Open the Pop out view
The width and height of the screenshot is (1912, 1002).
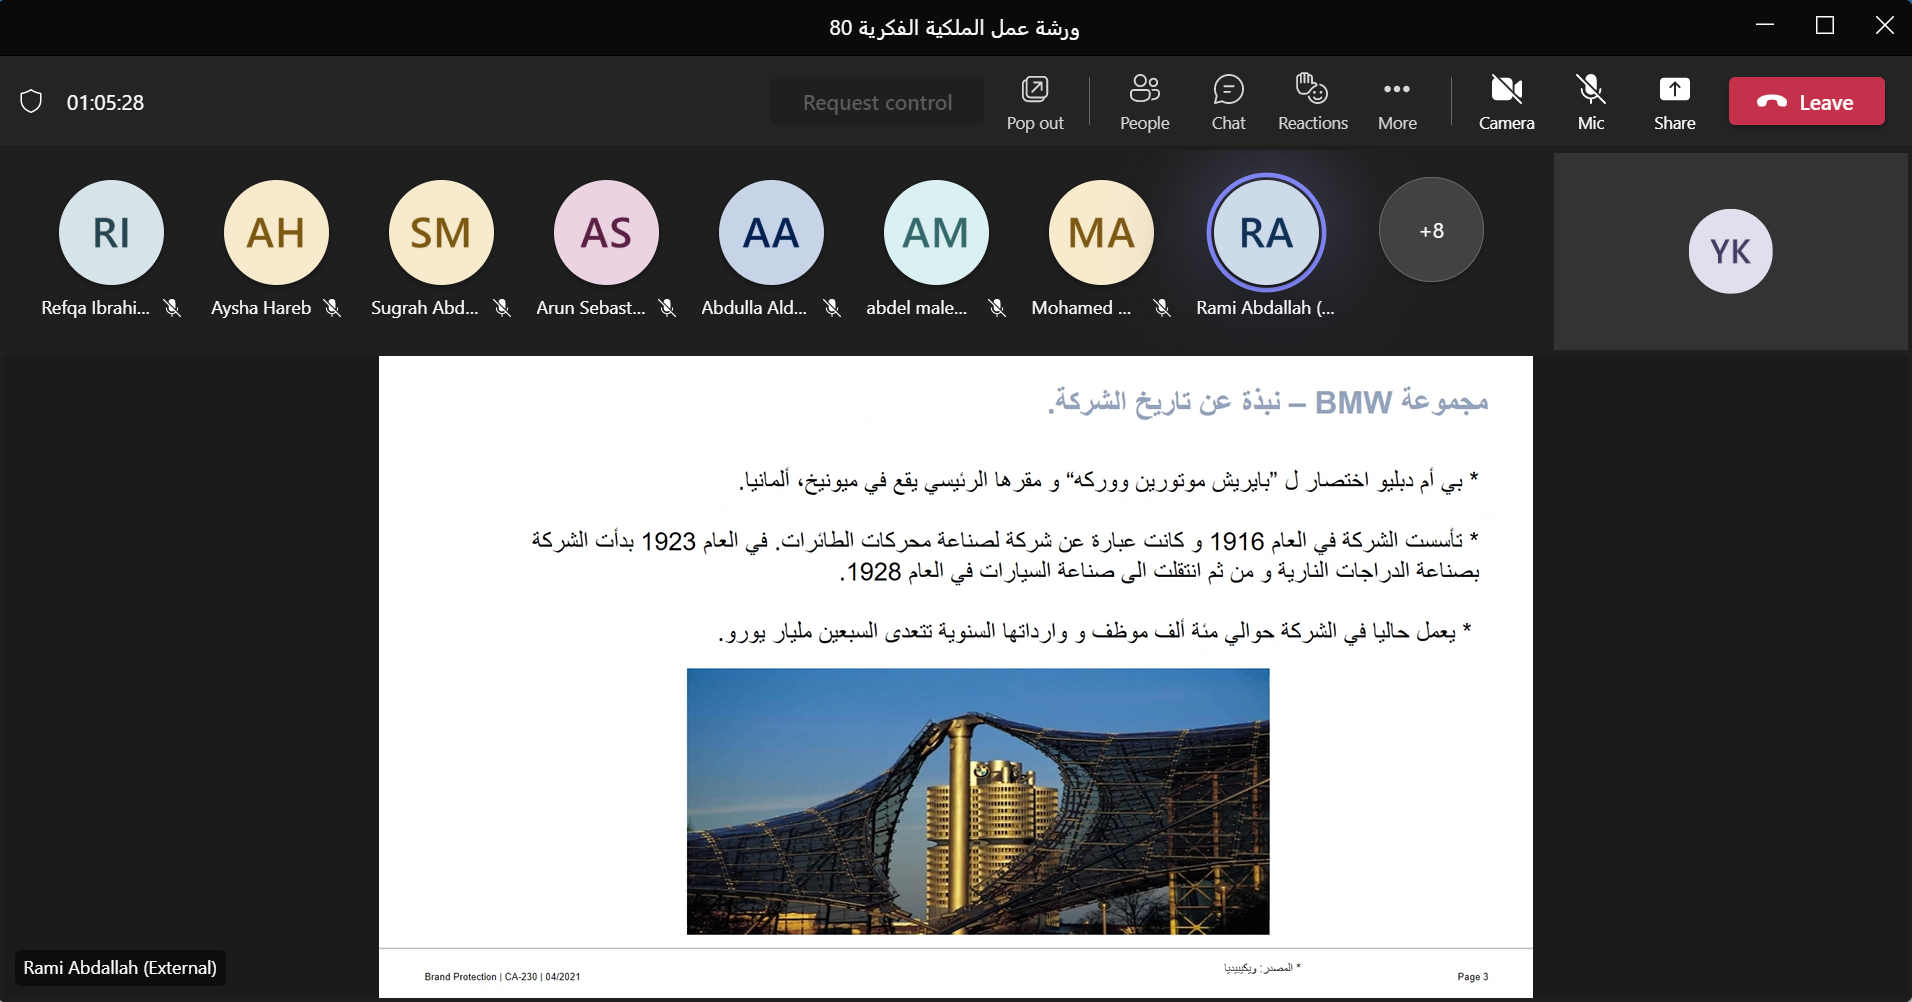coord(1035,102)
